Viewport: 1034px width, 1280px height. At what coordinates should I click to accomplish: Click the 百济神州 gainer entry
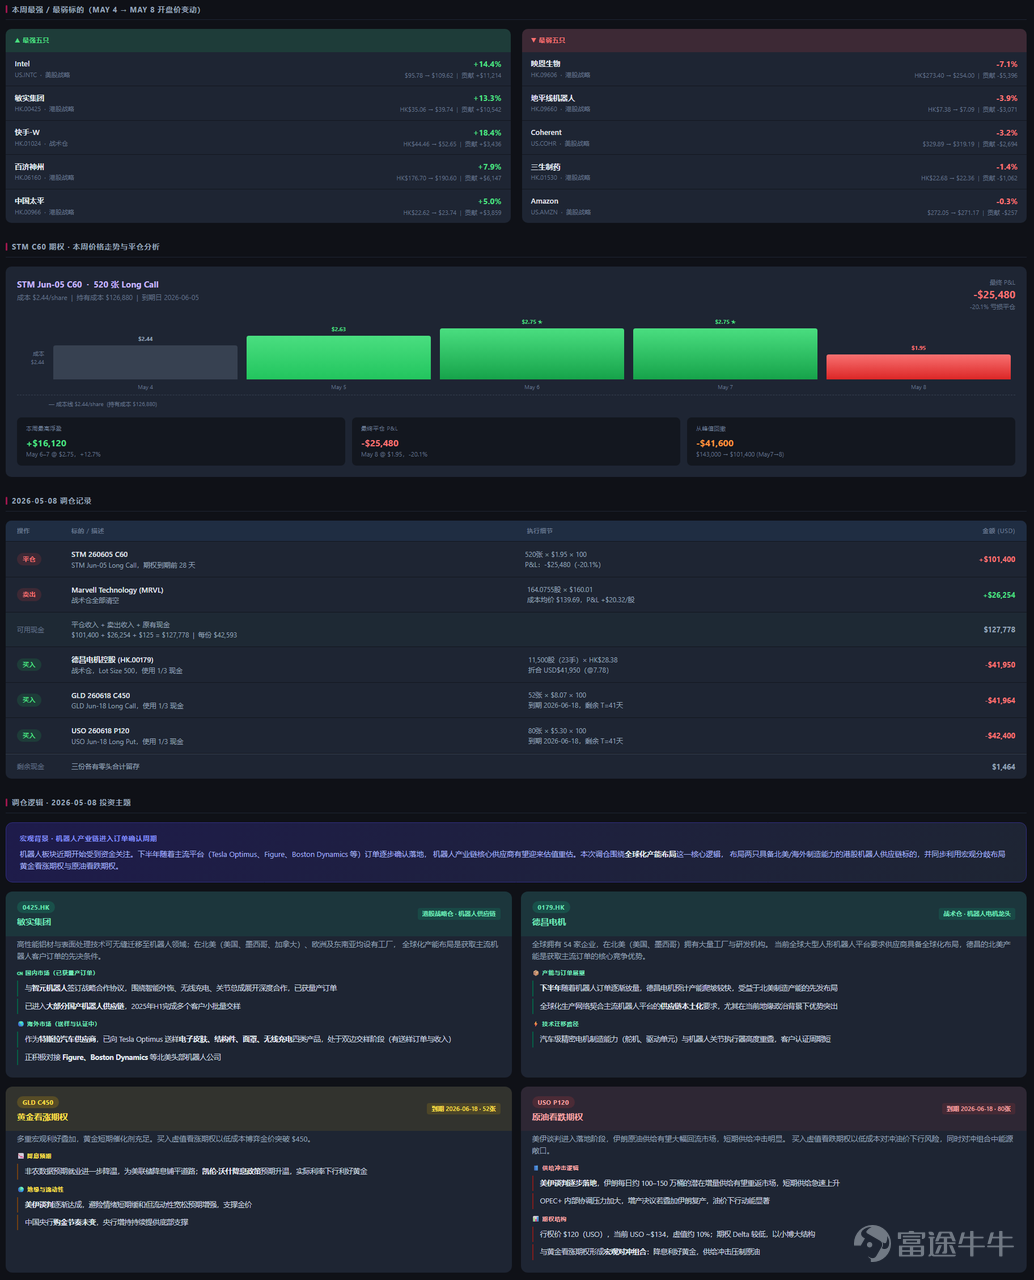tap(258, 172)
